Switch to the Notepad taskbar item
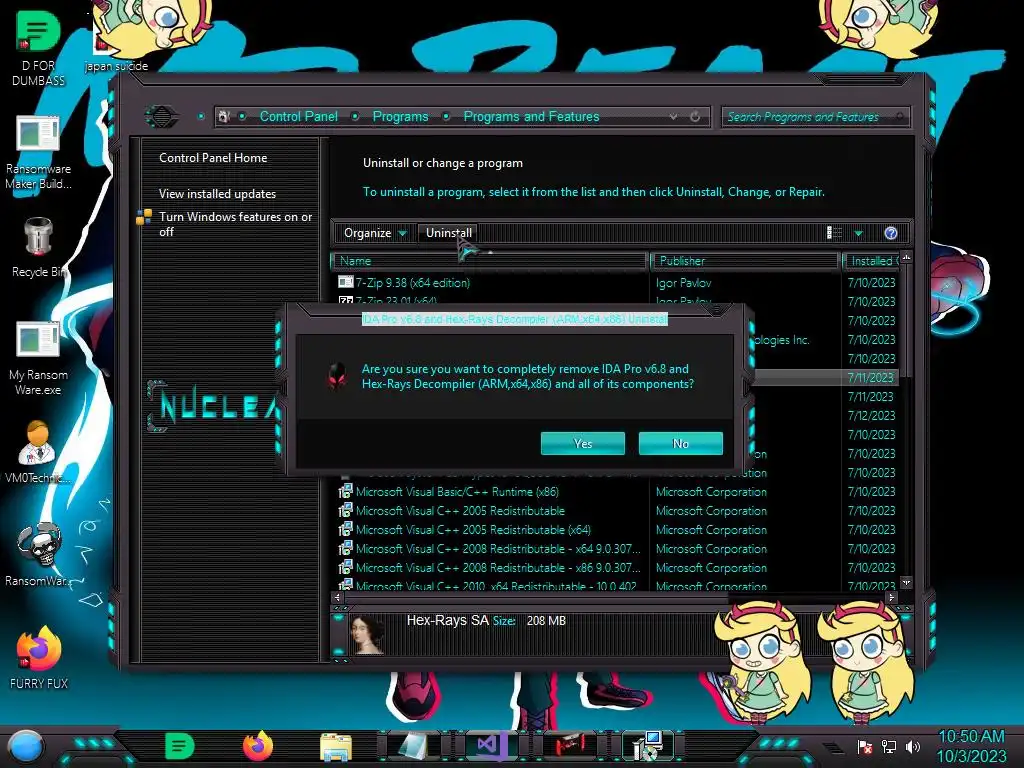 click(413, 746)
